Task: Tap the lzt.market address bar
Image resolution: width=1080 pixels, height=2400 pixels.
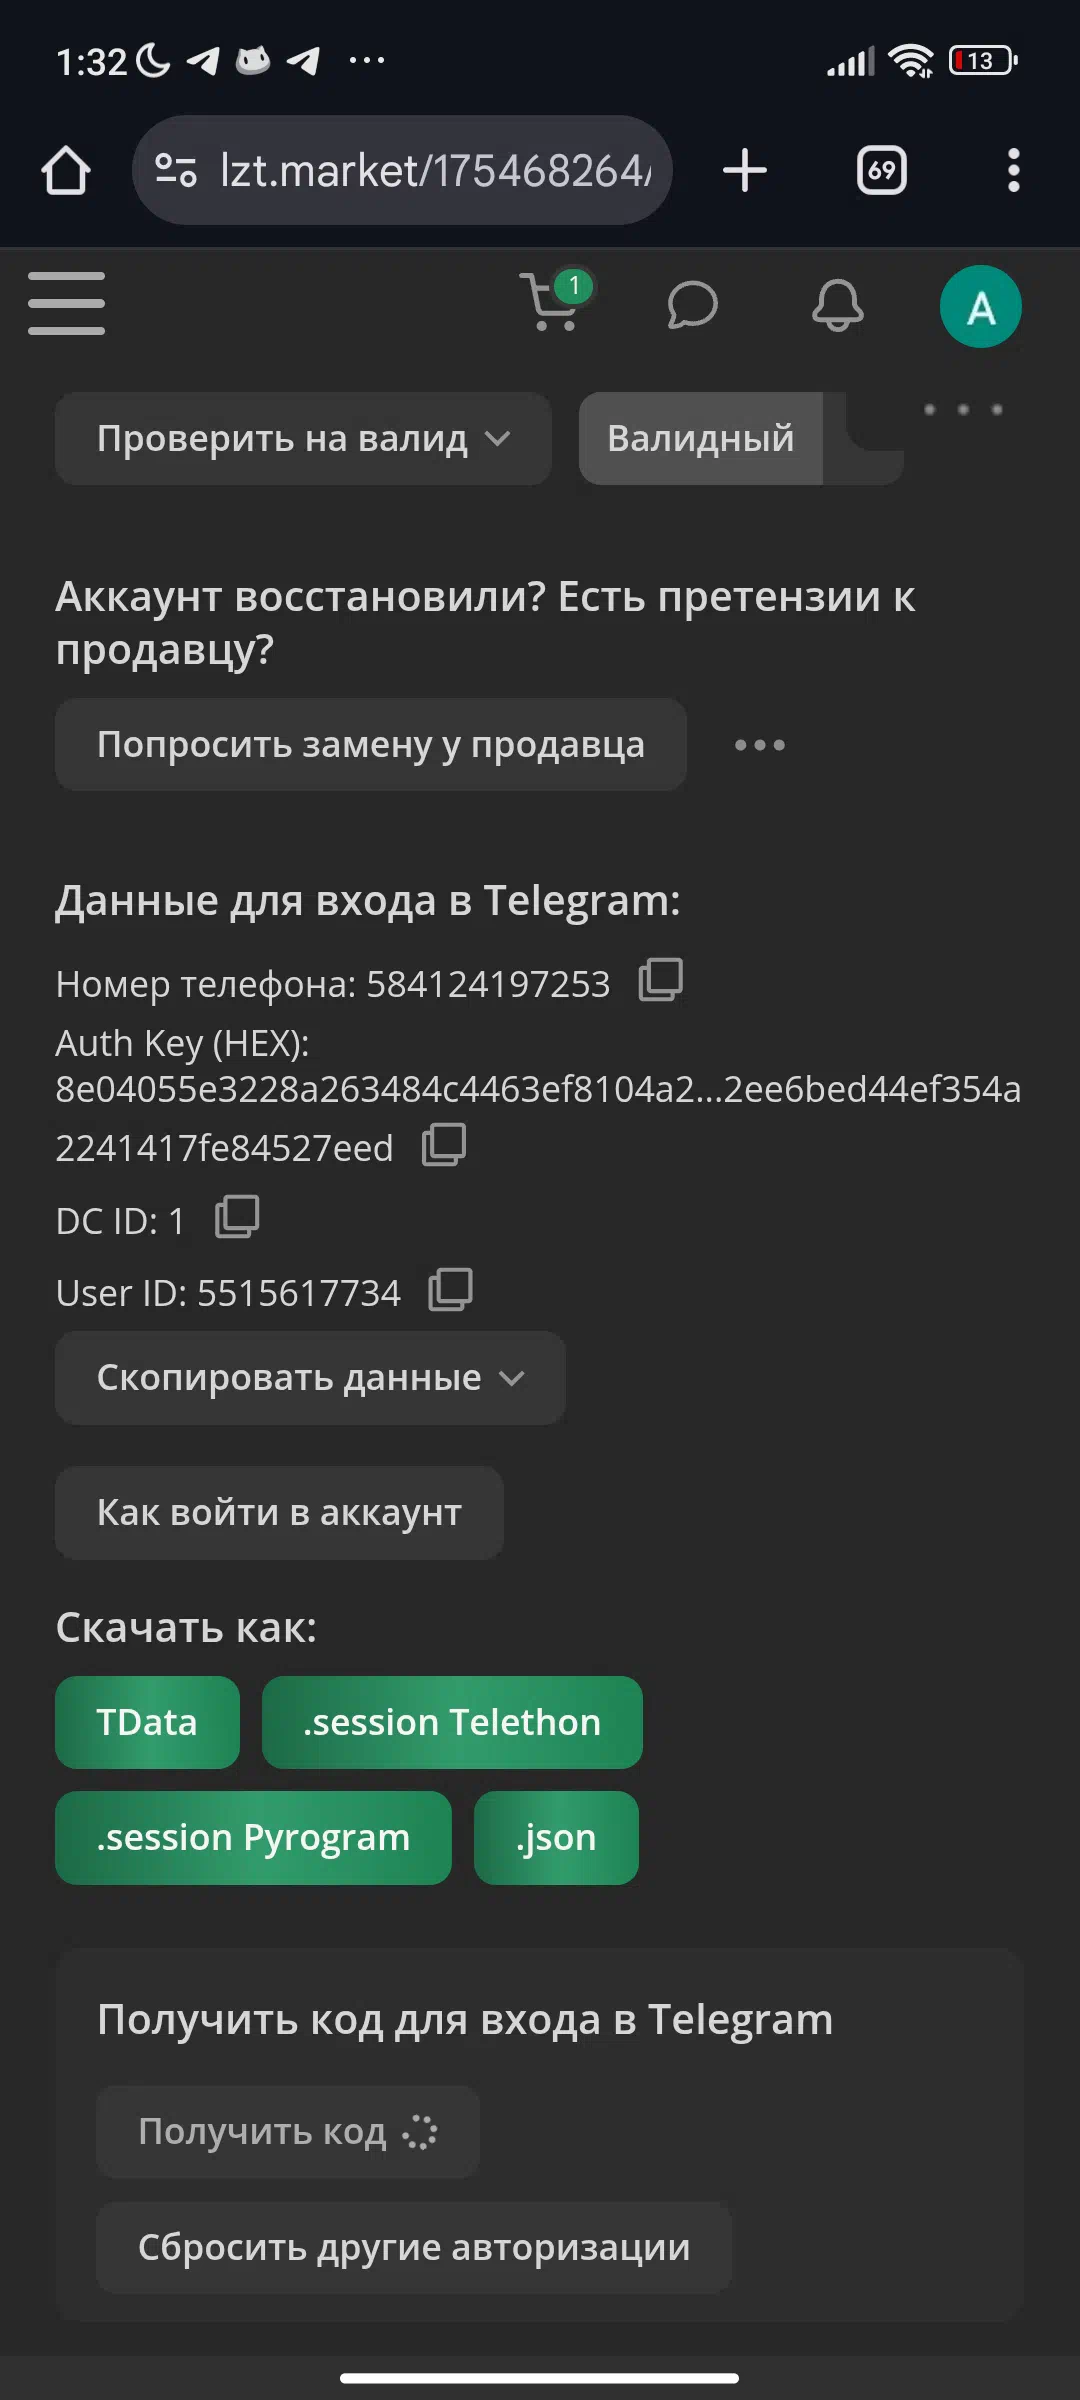Action: tap(402, 170)
